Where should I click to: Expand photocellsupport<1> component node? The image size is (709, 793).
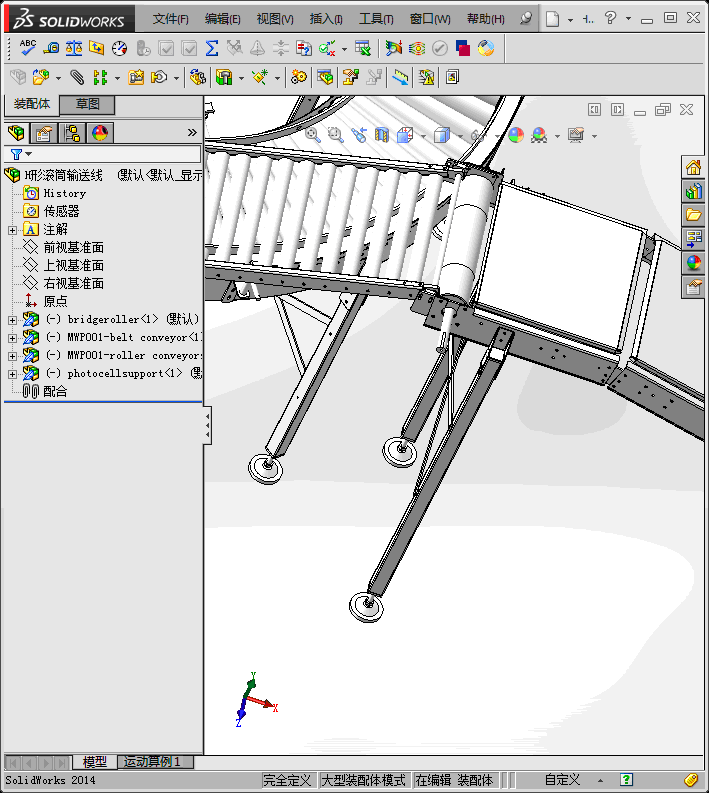coord(13,374)
